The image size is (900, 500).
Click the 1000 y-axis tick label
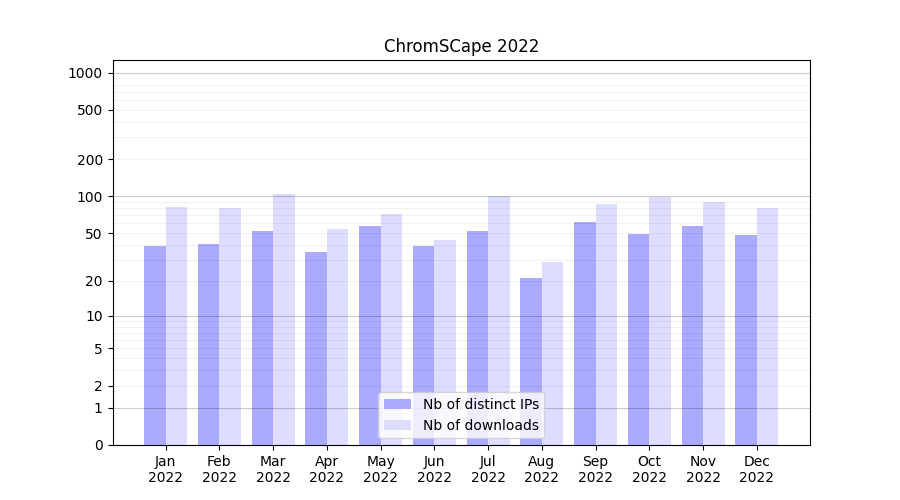pos(85,73)
